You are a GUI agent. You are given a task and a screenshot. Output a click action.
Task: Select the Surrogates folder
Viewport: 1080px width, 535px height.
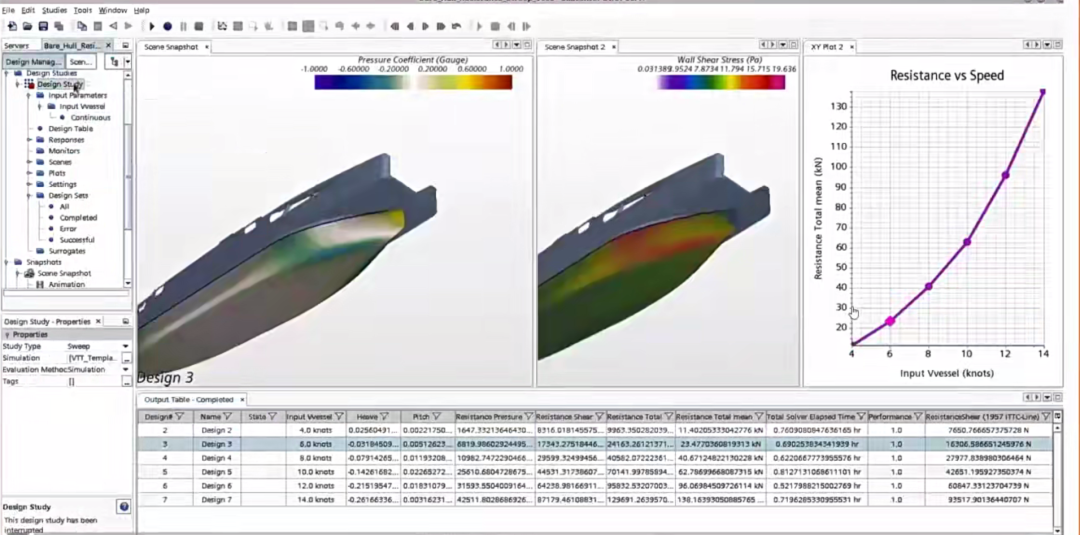[x=67, y=251]
